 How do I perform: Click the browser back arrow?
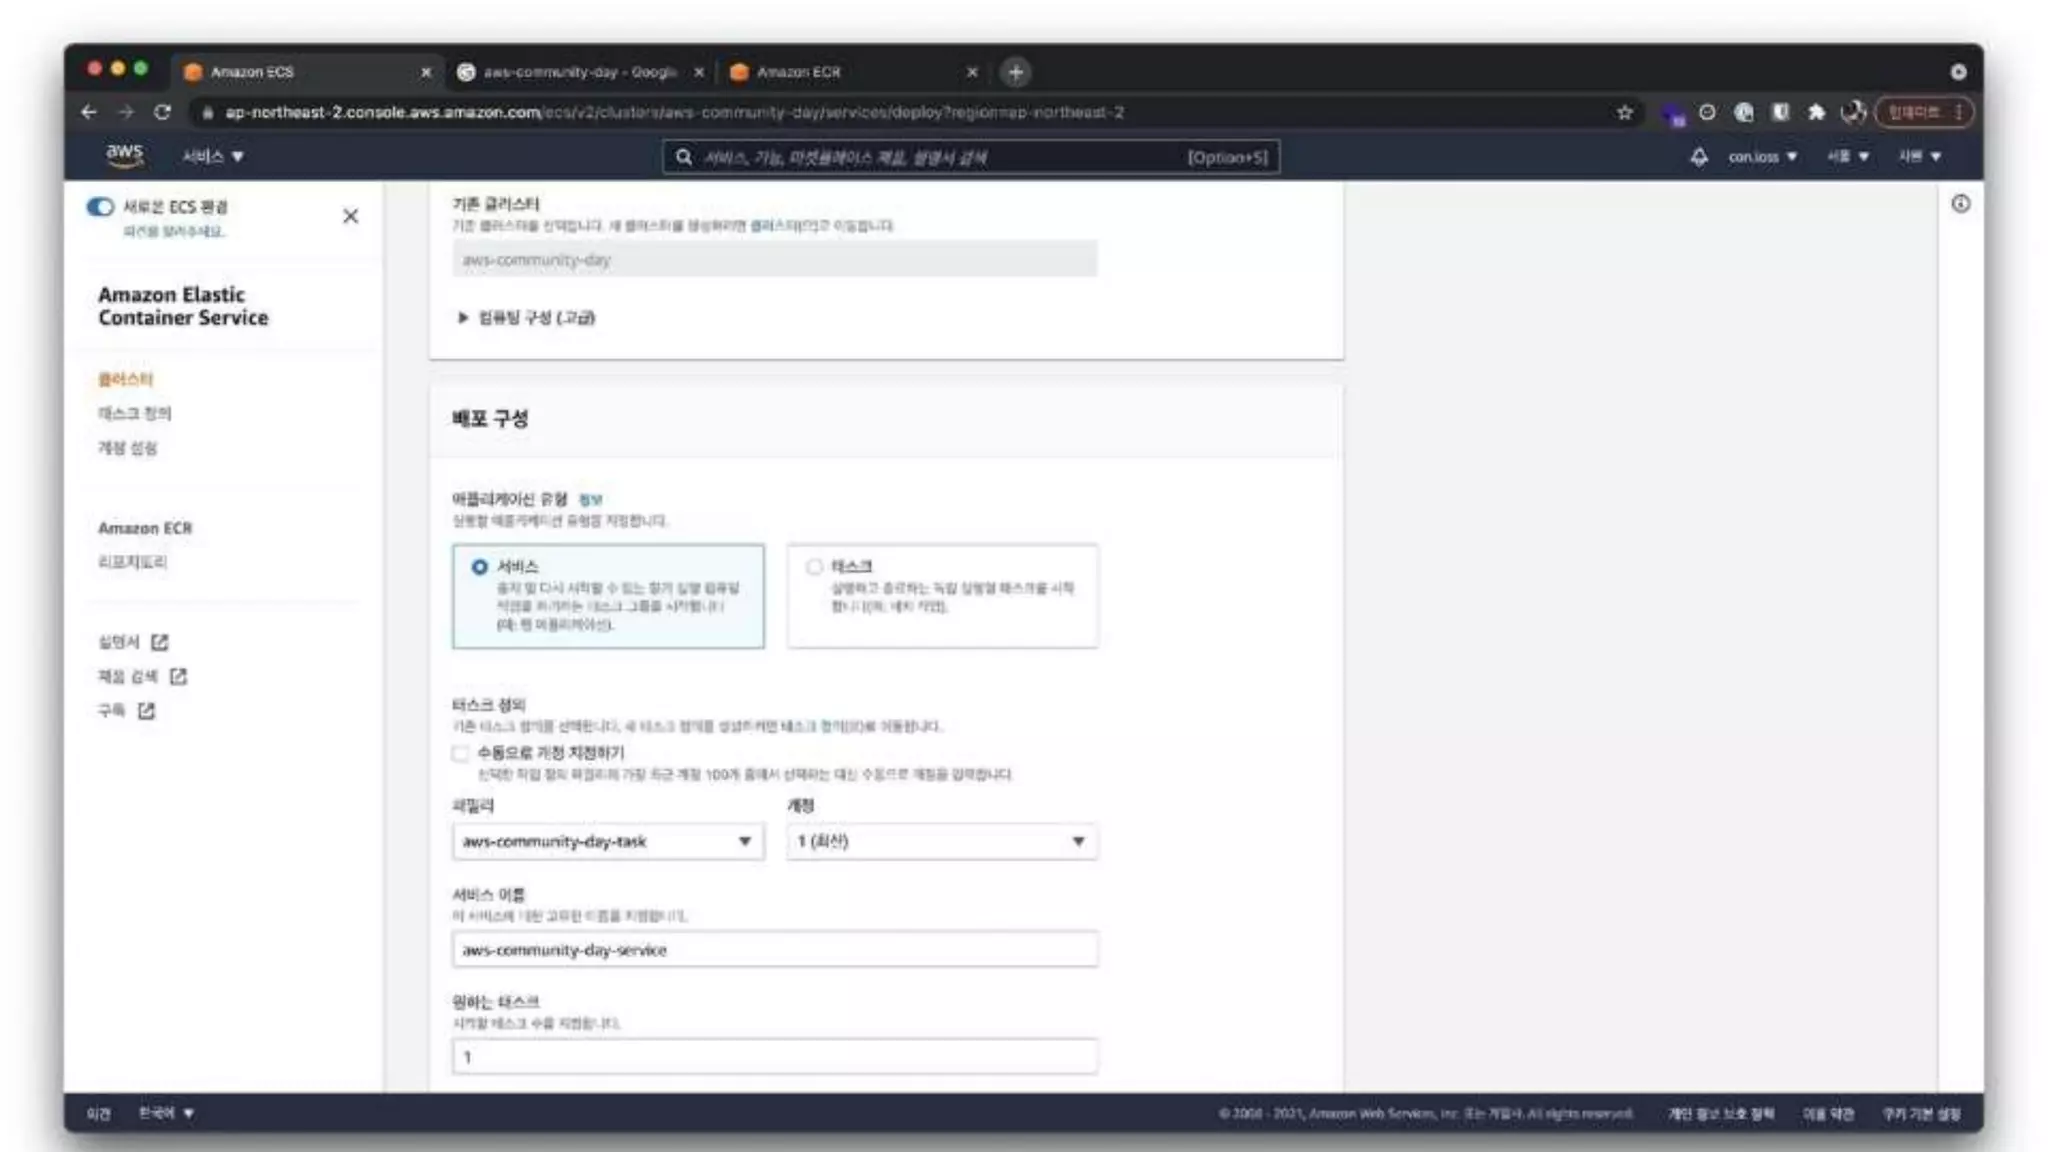(x=89, y=112)
